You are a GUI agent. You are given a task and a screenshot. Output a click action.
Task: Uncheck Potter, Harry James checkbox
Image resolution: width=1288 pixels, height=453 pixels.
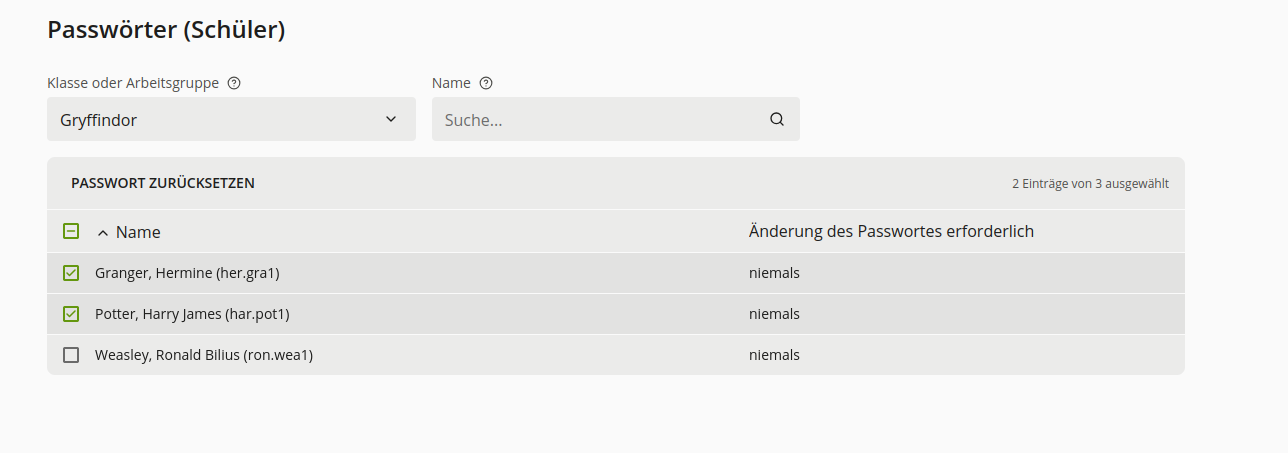tap(71, 314)
